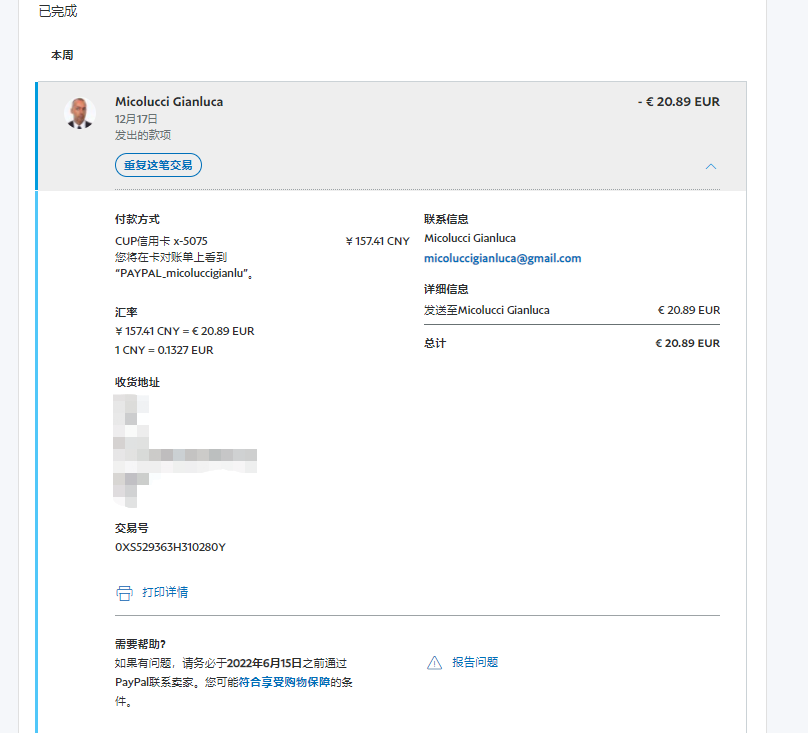The height and width of the screenshot is (733, 808).
Task: Click the Micolucci Gianluca transaction title
Action: click(x=169, y=102)
